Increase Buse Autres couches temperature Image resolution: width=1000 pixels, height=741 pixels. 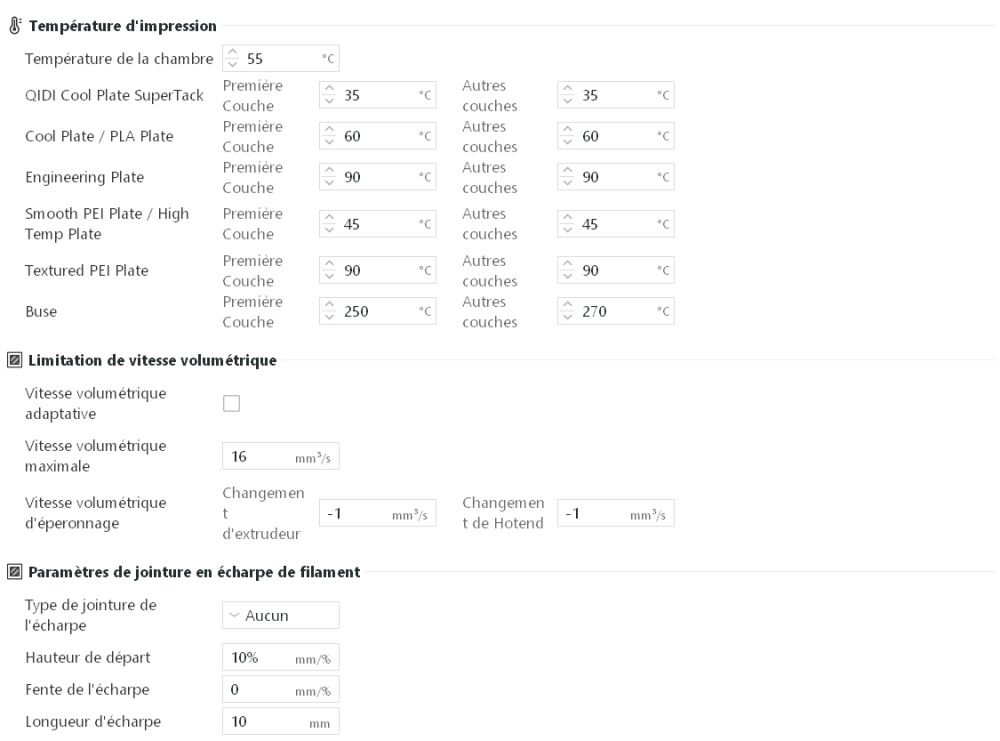click(x=565, y=305)
